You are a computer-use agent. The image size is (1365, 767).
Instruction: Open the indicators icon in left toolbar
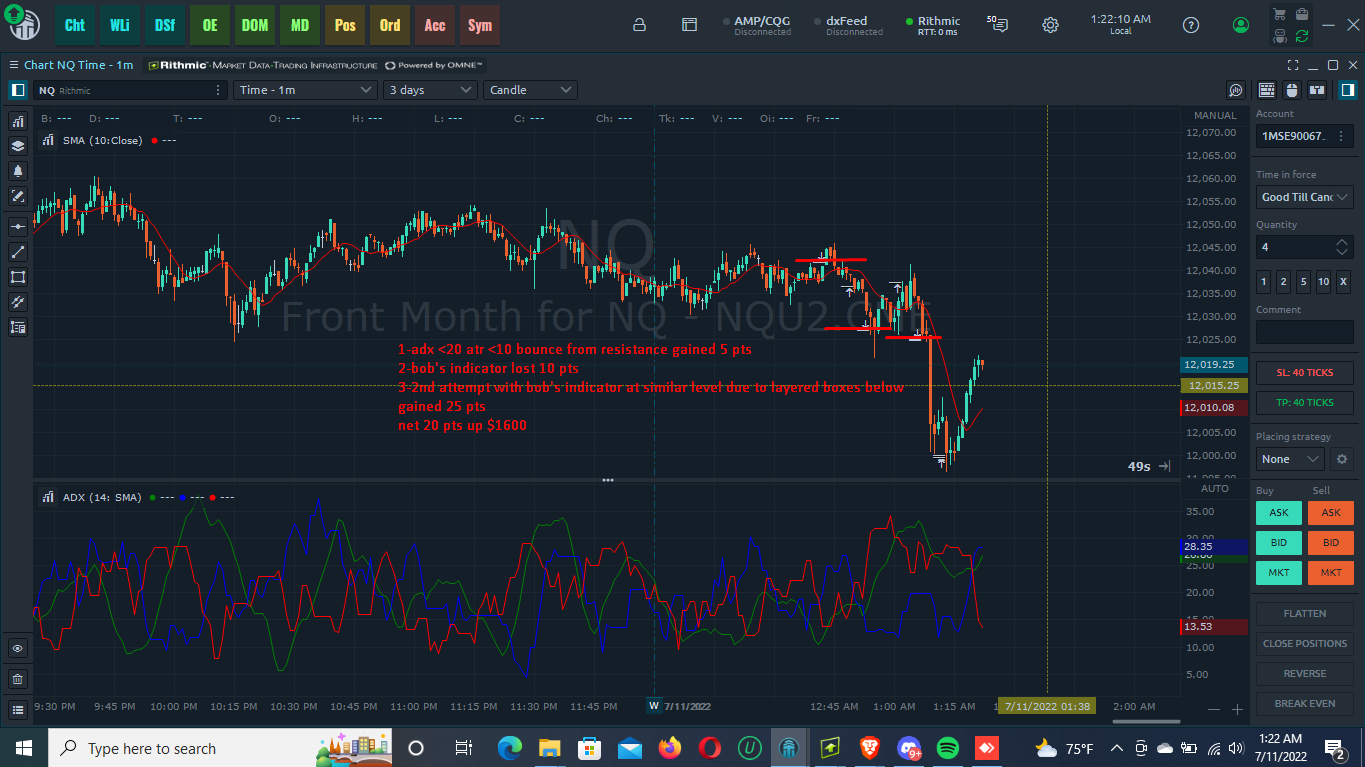tap(18, 121)
